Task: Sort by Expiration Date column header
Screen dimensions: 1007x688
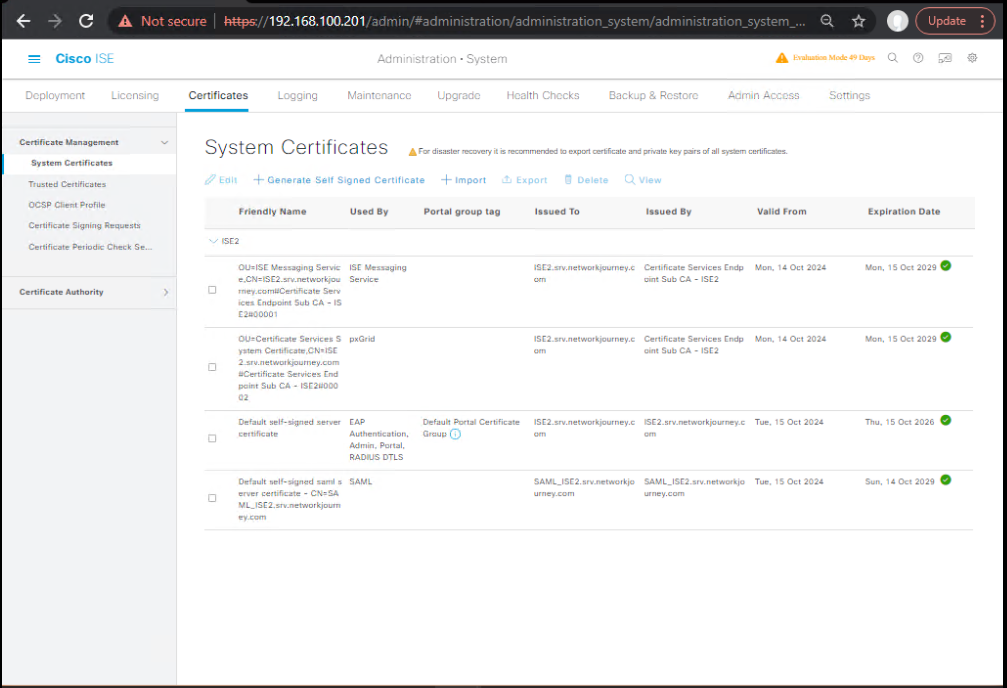Action: pos(904,212)
